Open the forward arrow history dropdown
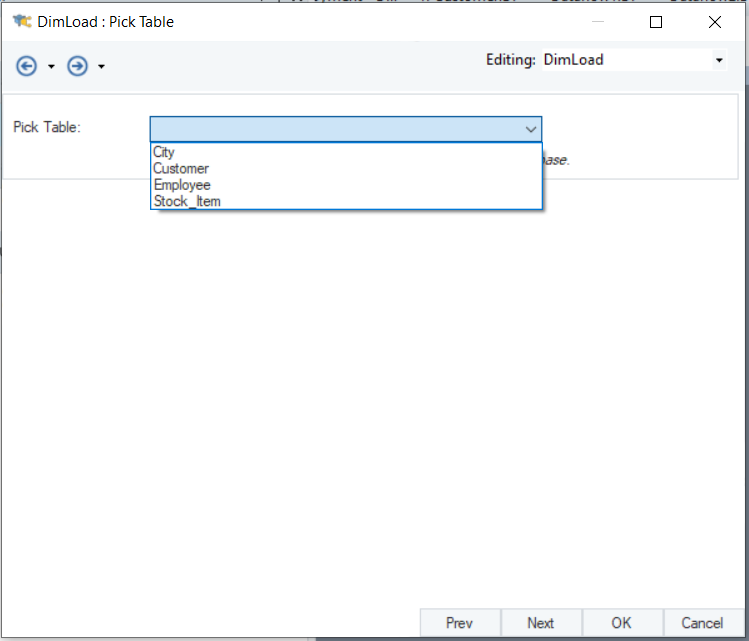This screenshot has width=749, height=641. point(102,67)
